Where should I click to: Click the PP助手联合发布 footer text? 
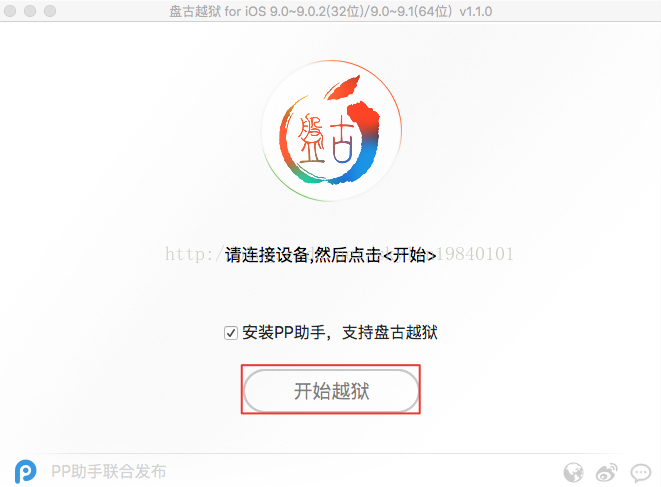[x=109, y=471]
